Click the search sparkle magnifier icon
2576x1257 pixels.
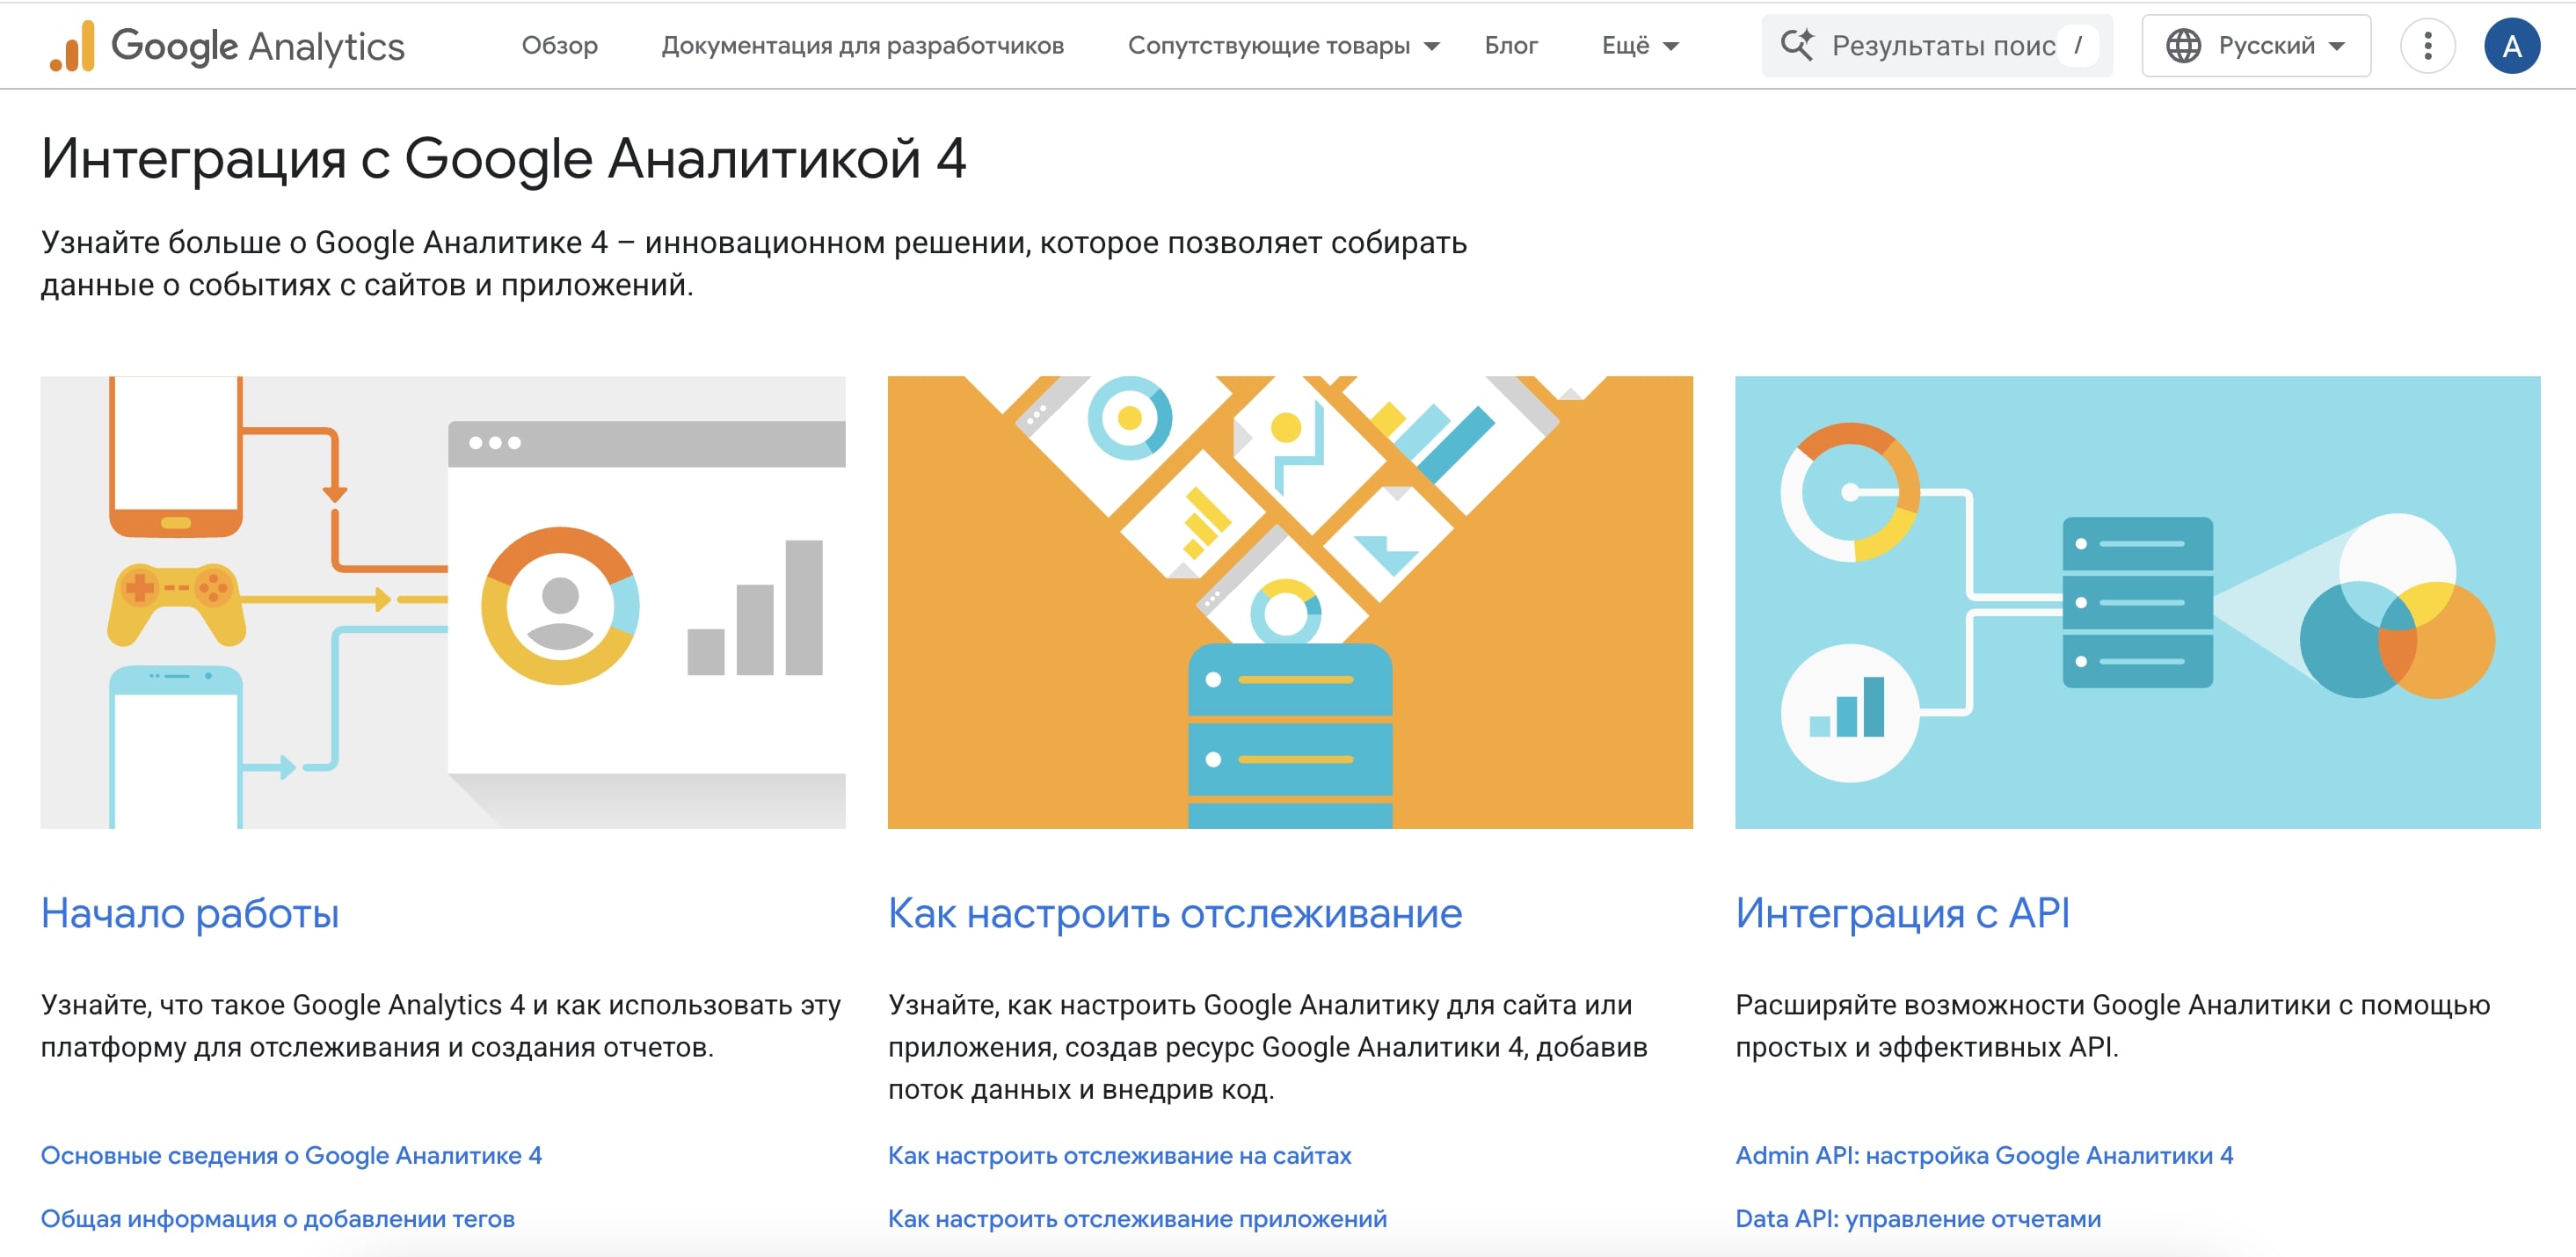1796,45
